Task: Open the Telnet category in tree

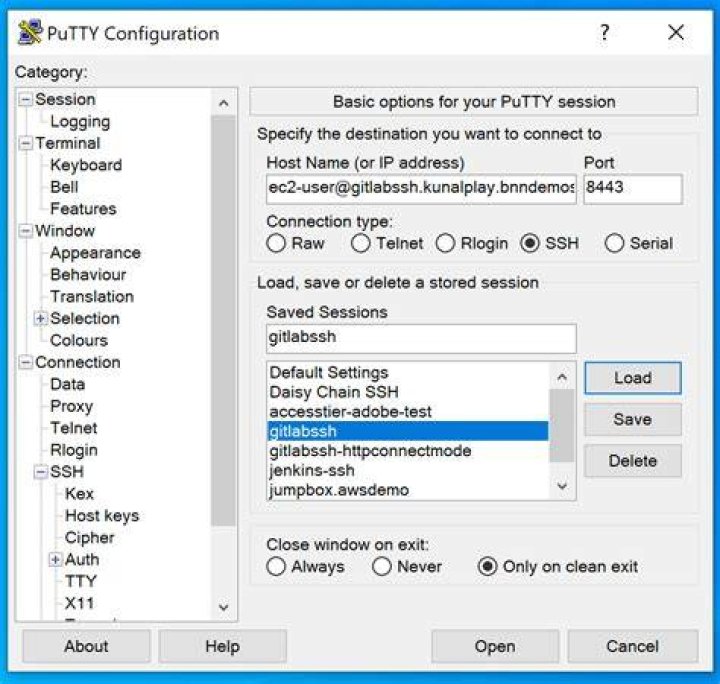Action: (x=73, y=428)
